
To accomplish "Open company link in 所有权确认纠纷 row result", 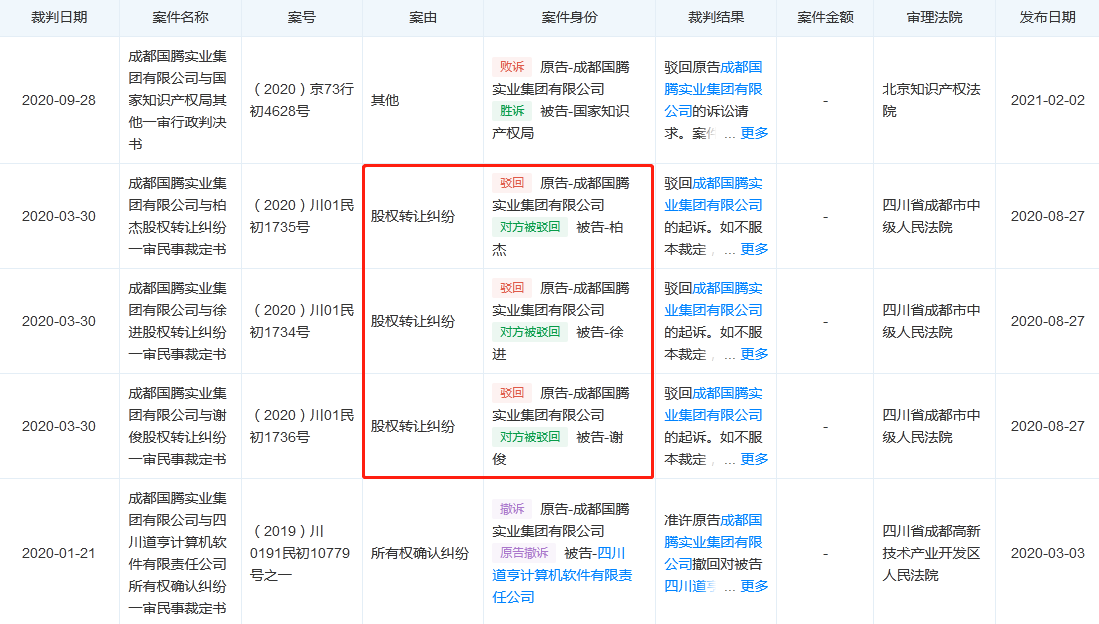I will pyautogui.click(x=714, y=542).
